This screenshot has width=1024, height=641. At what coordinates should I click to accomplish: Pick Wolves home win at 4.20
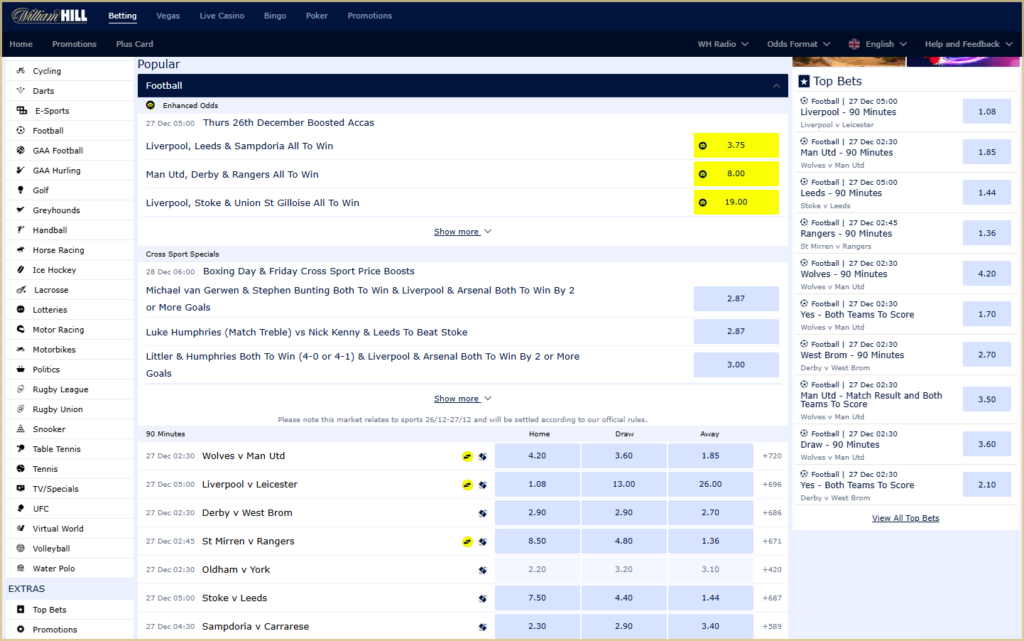[537, 456]
